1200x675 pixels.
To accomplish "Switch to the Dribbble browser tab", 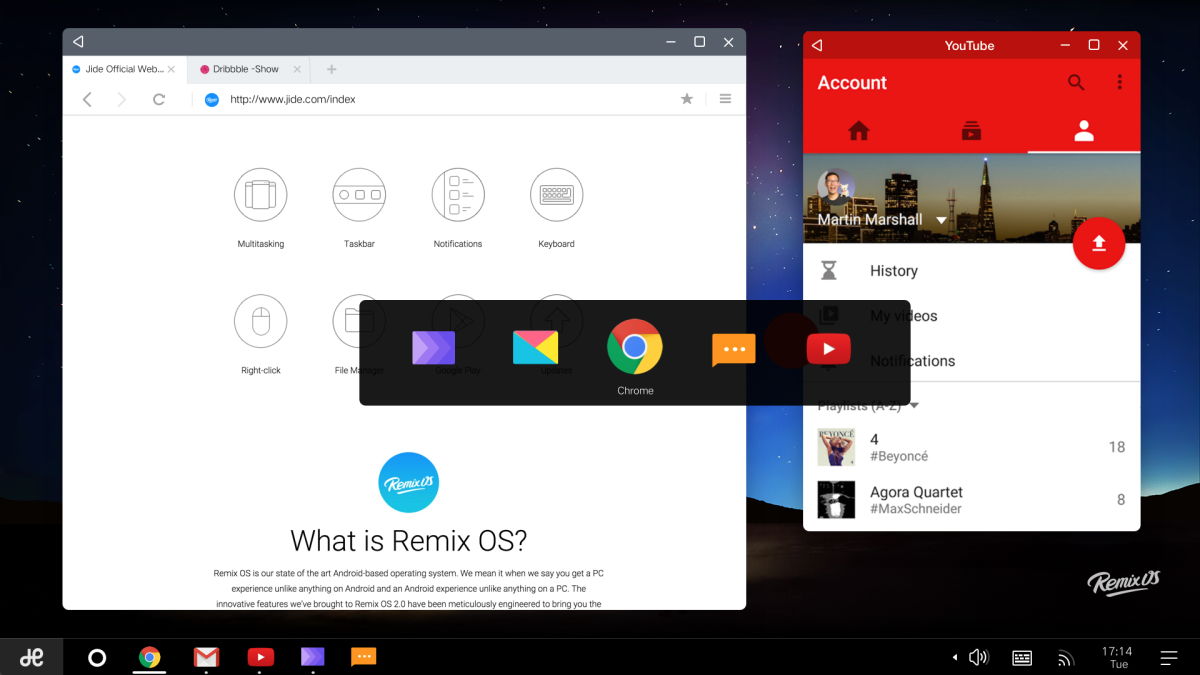I will (246, 69).
